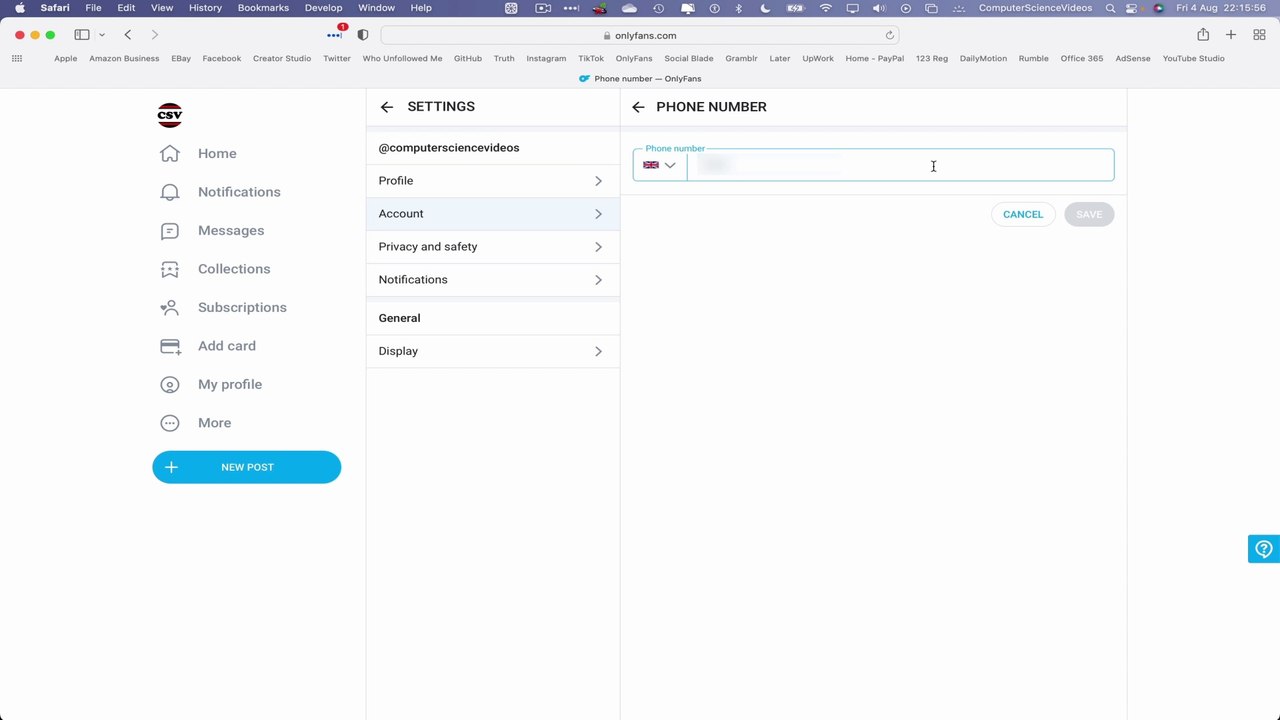
Task: Open Subscriptions icon in the sidebar
Action: pyautogui.click(x=170, y=308)
